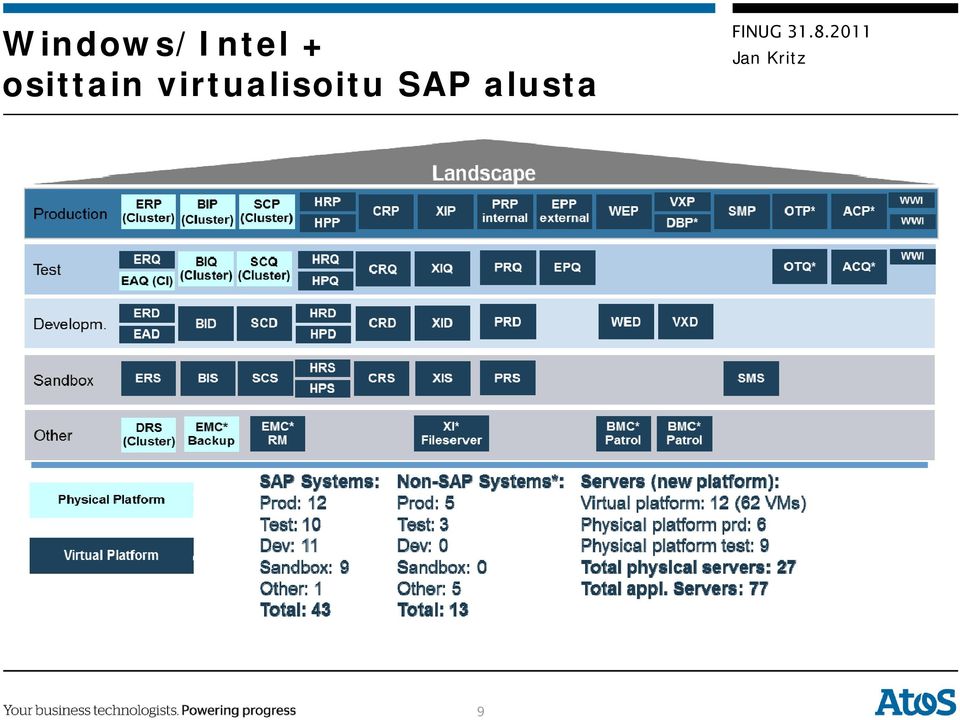Select the DBP* box
This screenshot has width=960, height=720.
[682, 223]
